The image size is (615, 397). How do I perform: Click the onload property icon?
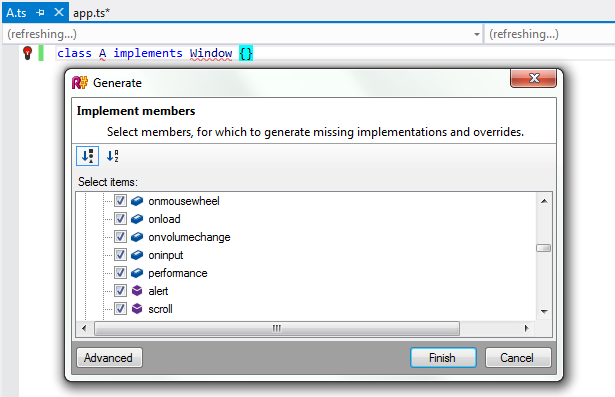click(x=137, y=219)
